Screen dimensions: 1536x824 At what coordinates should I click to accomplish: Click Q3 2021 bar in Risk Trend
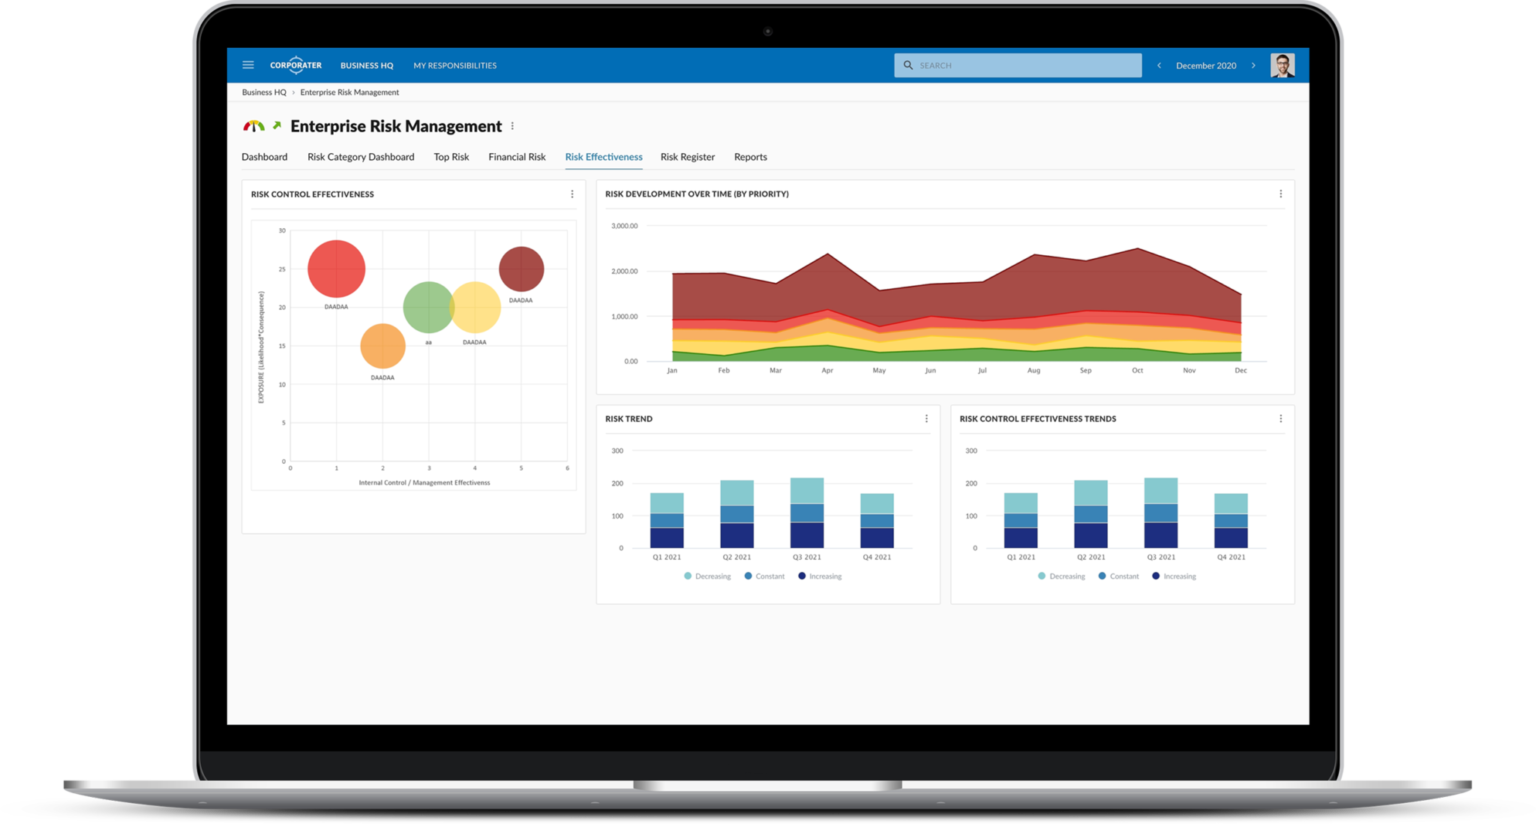pyautogui.click(x=807, y=513)
